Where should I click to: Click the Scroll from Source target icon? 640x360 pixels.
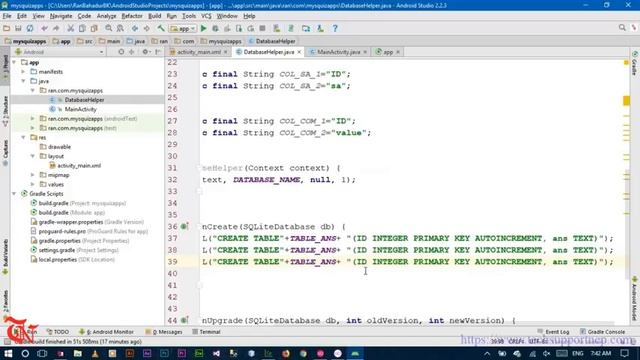(121, 52)
